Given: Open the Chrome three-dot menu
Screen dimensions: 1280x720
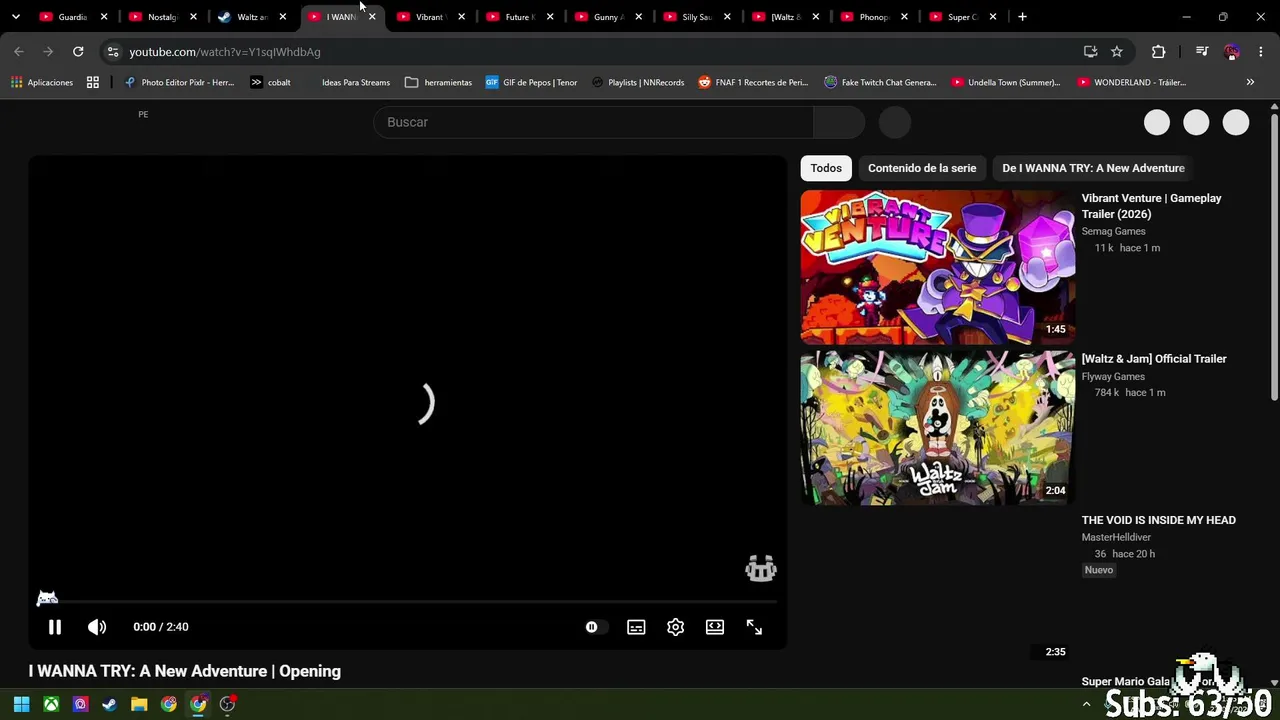Looking at the screenshot, I should coord(1260,52).
